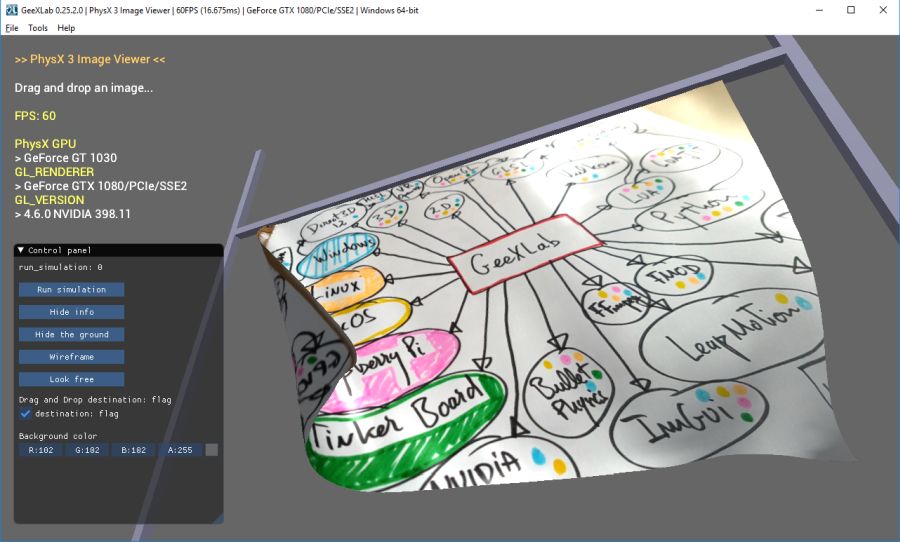900x542 pixels.
Task: Click the 'run_simulation: 0' text
Action: pos(61,267)
